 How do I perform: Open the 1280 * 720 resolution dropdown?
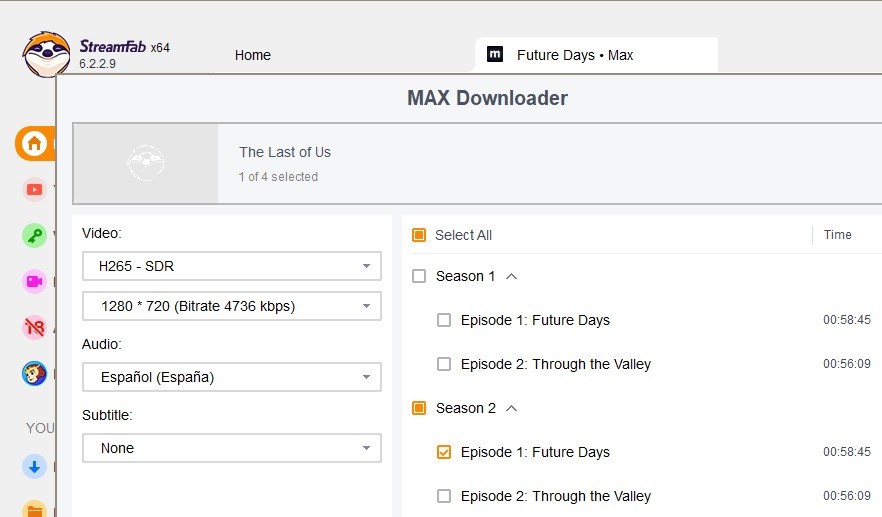pos(232,306)
